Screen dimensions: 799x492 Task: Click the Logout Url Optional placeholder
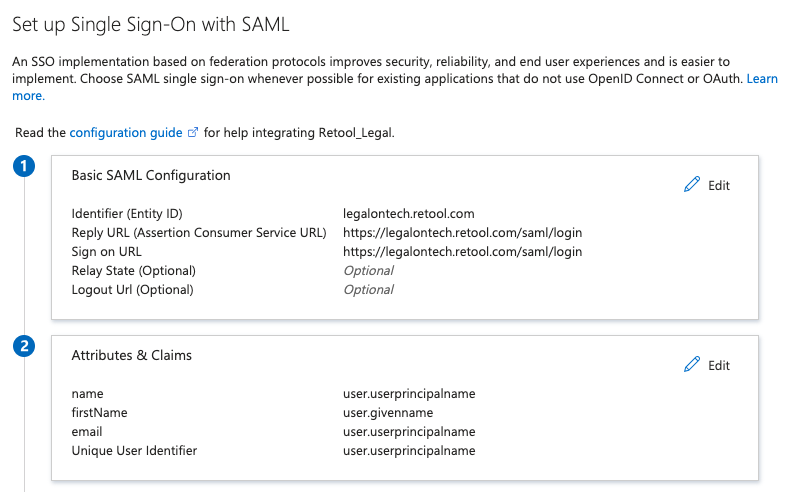pos(368,289)
